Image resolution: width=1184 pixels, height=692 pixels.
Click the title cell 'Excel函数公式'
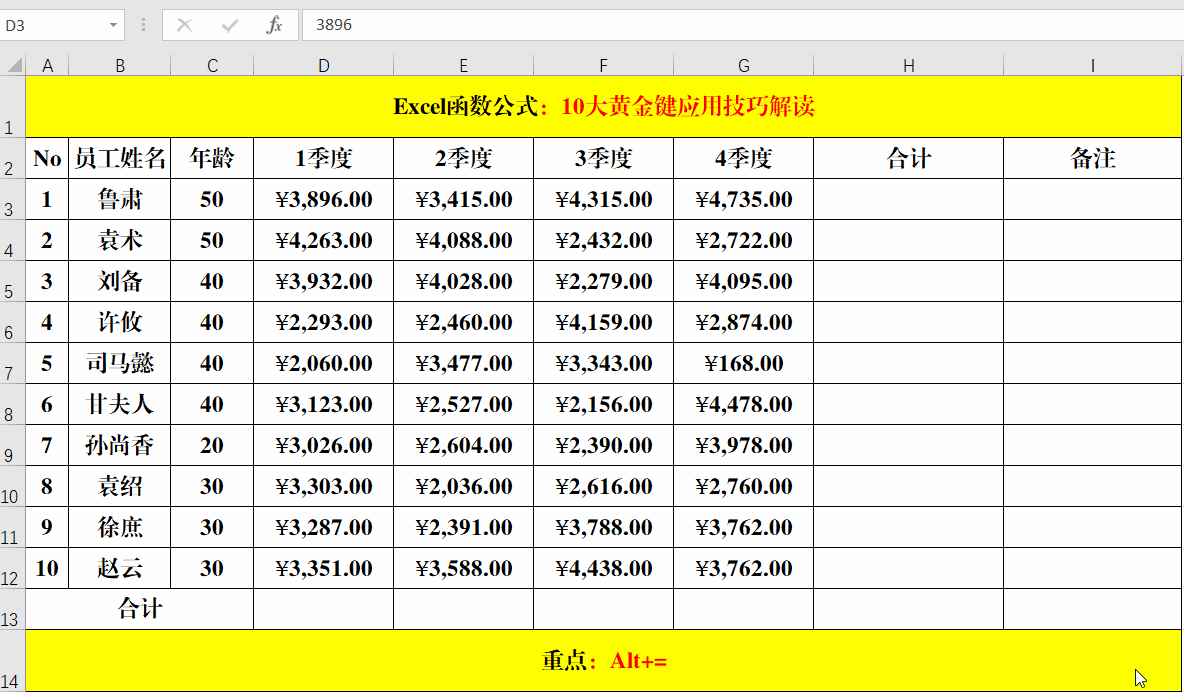click(x=603, y=107)
